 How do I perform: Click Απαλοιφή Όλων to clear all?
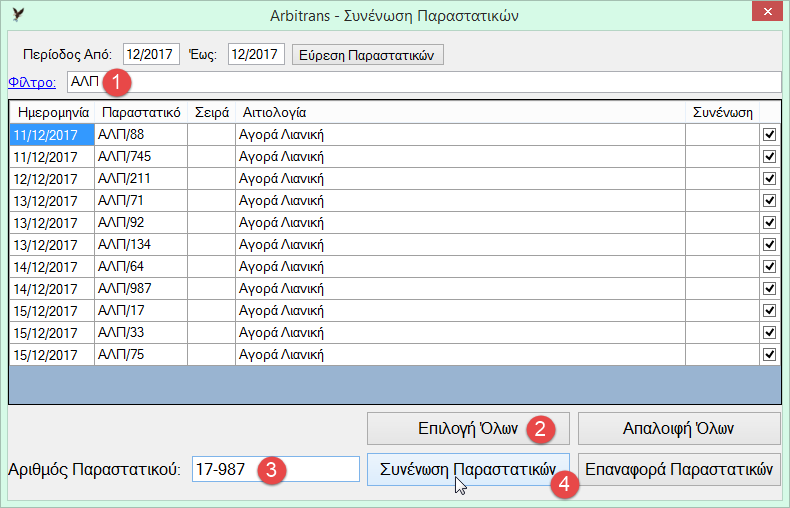click(679, 428)
